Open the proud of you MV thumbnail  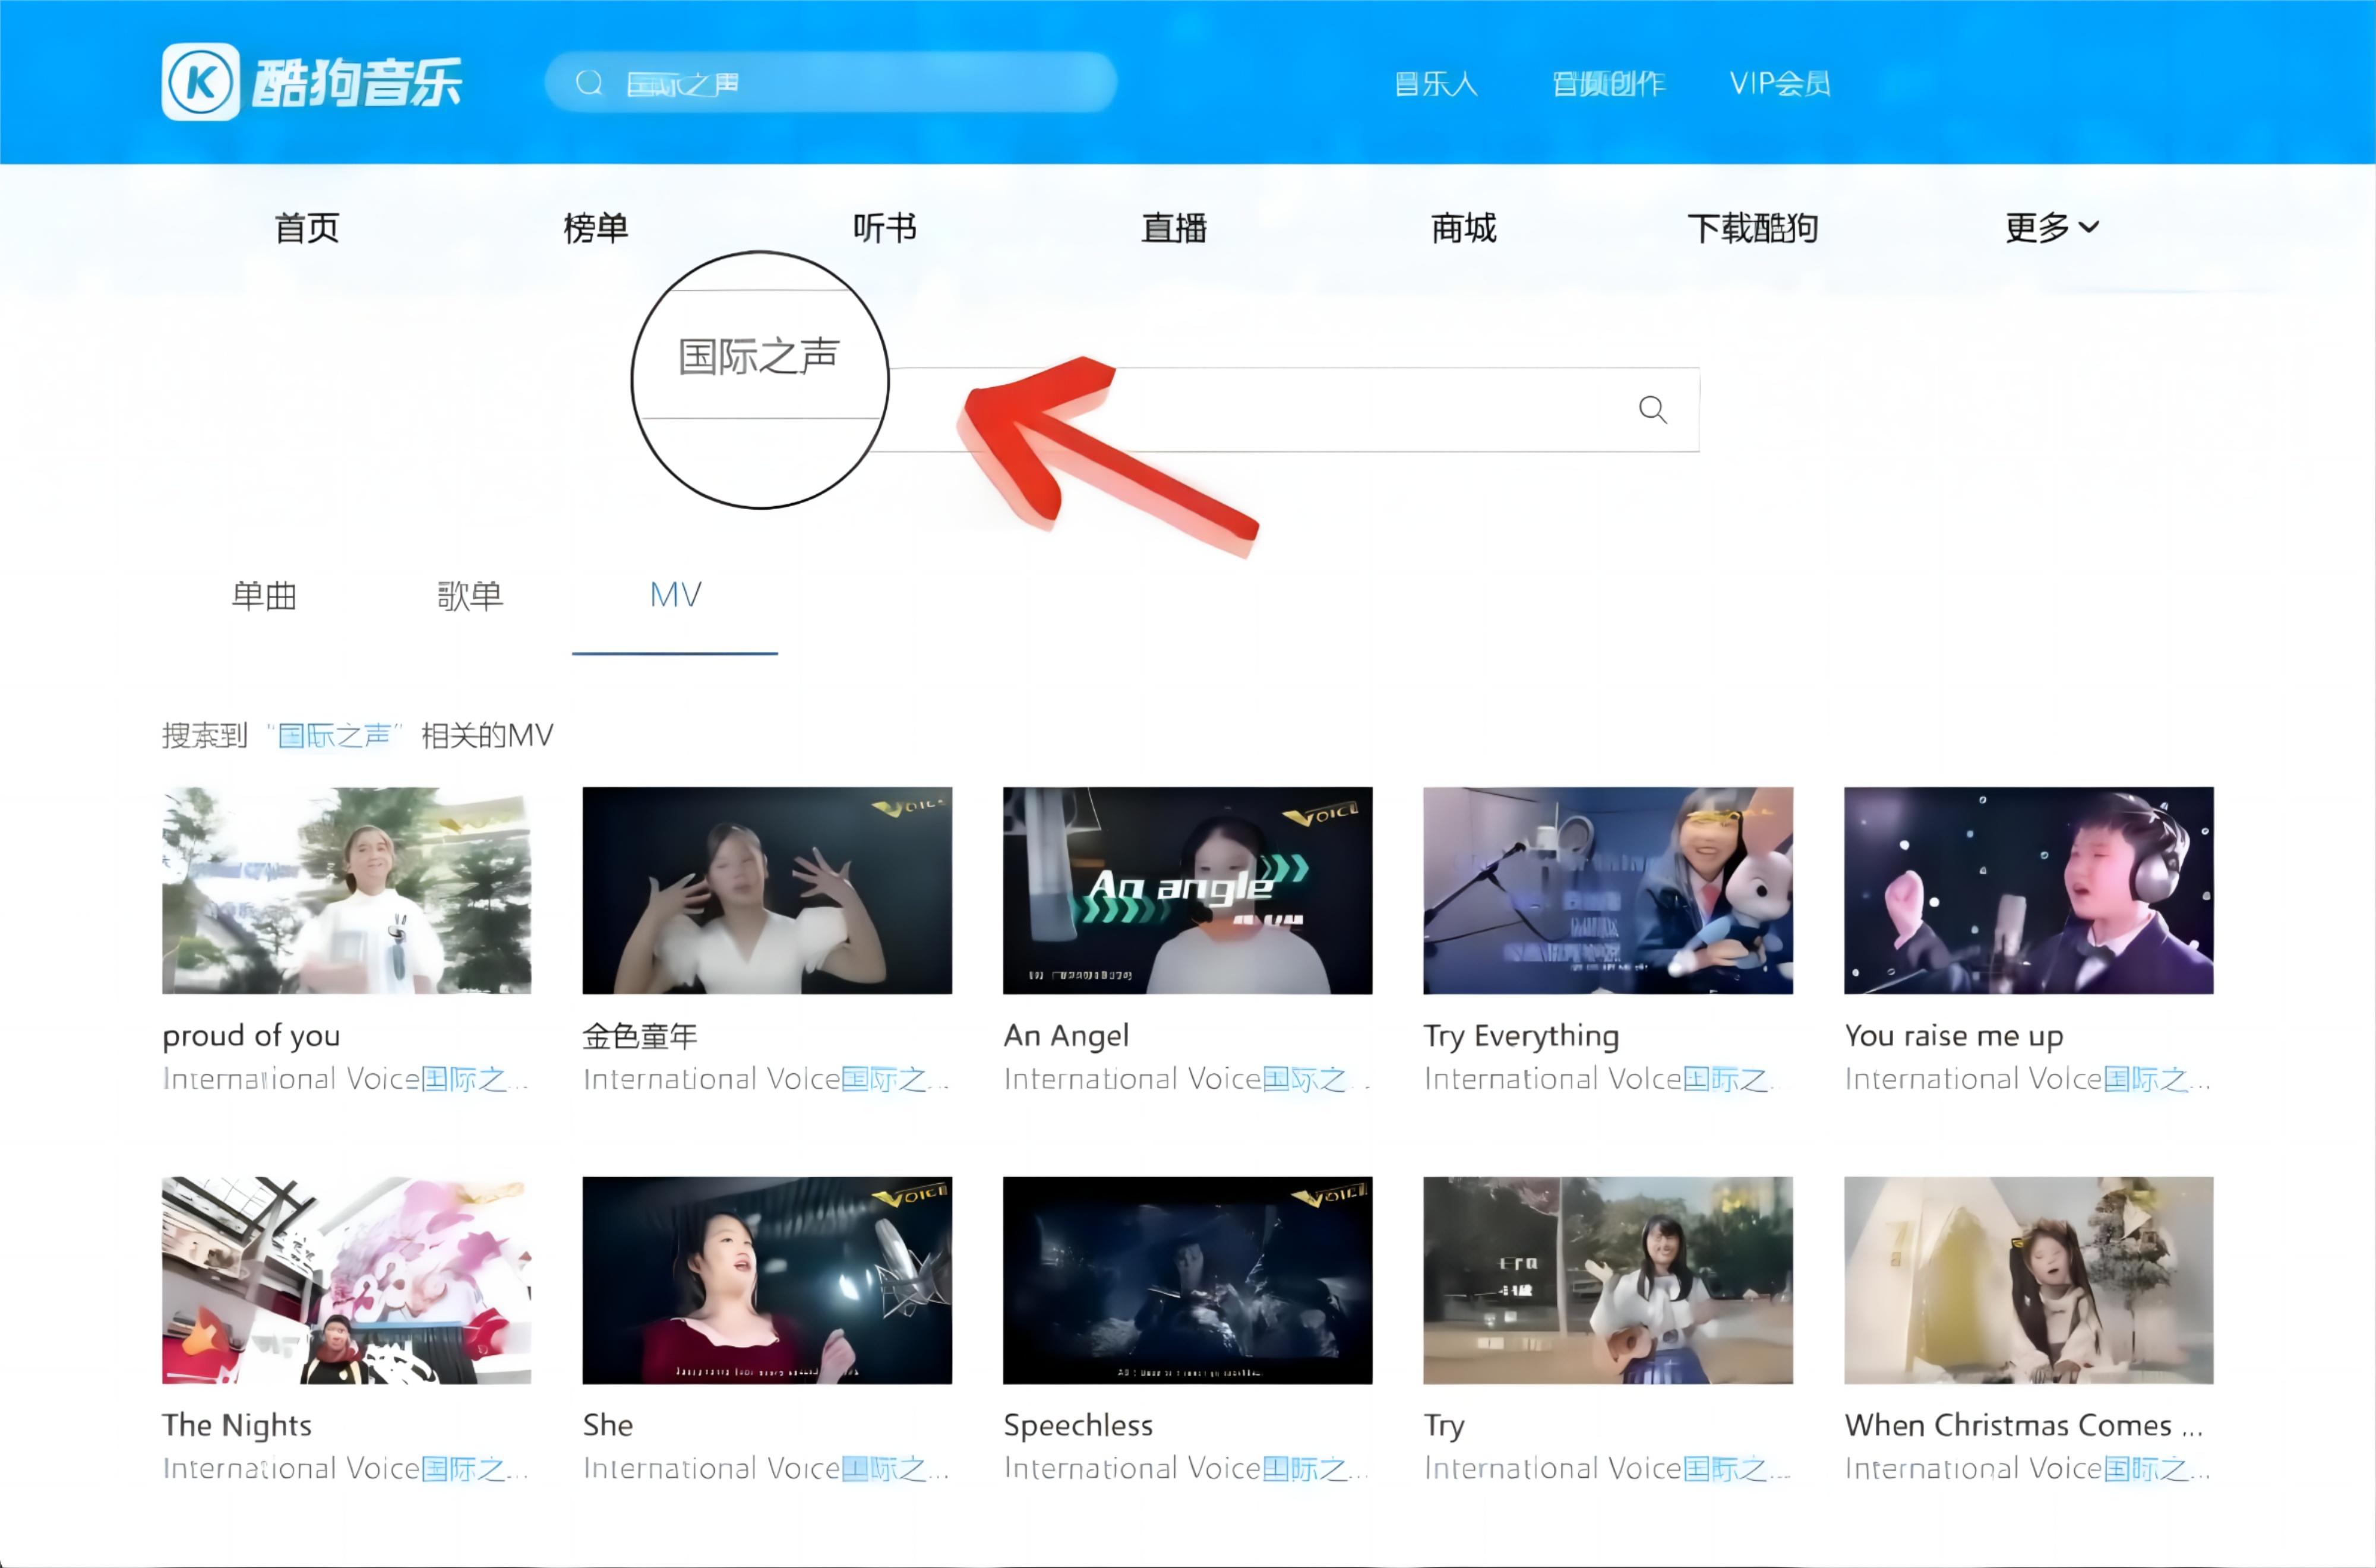coord(346,890)
